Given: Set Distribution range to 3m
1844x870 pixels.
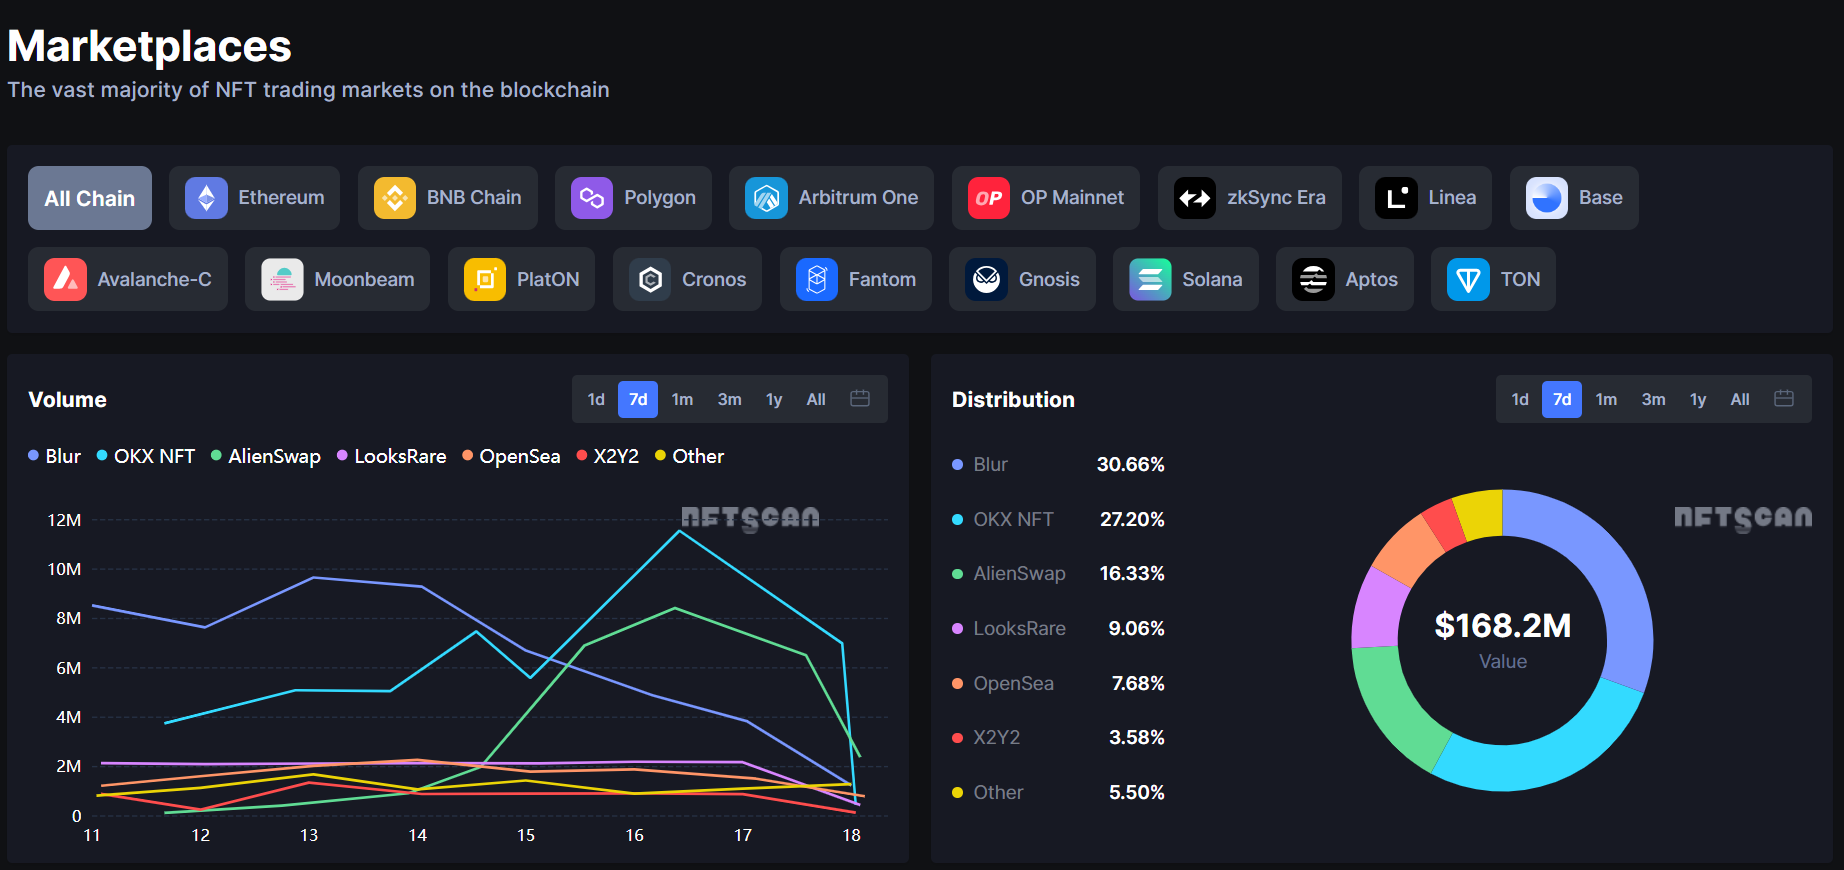Looking at the screenshot, I should coord(1654,400).
